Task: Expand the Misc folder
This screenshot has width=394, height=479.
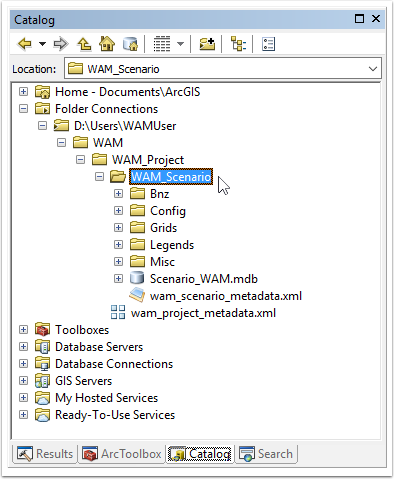Action: [118, 262]
